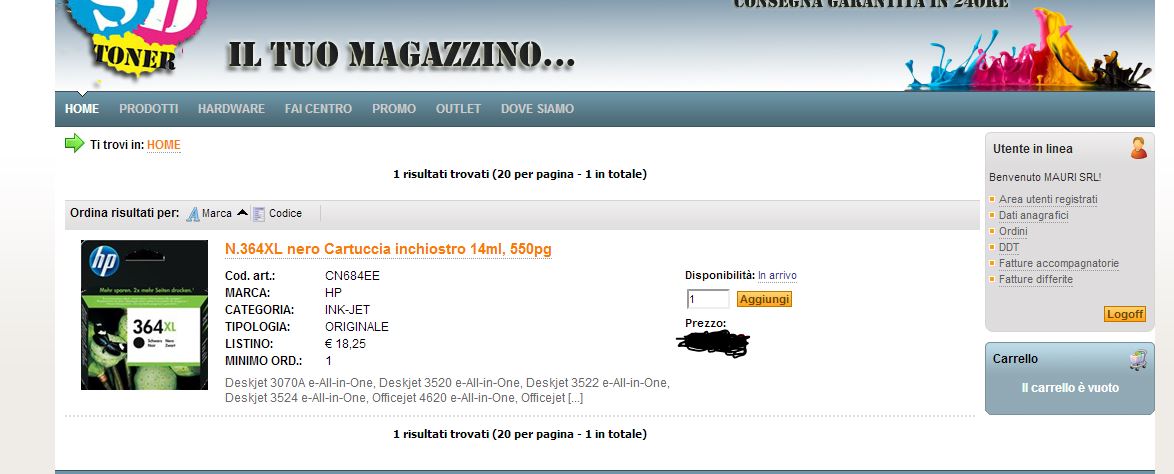The height and width of the screenshot is (474, 1174).
Task: Open the PROMO page
Action: click(x=394, y=109)
